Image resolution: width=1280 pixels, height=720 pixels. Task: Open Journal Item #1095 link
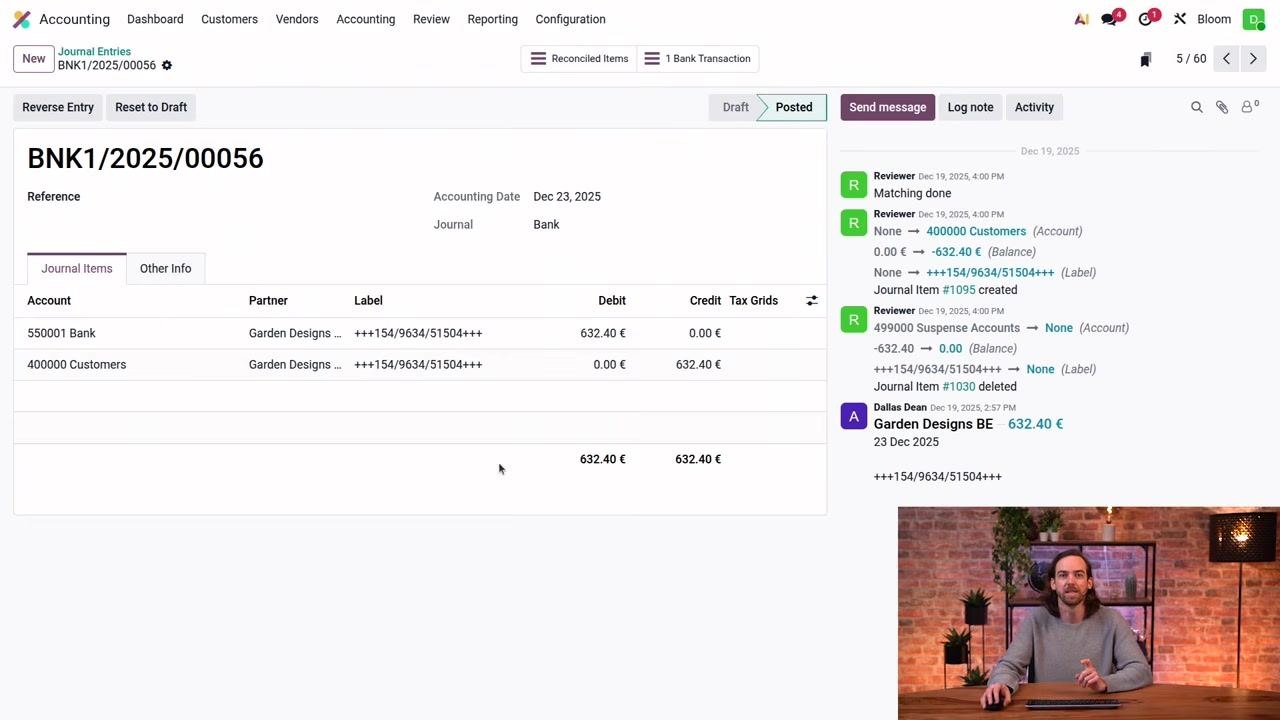pos(959,290)
